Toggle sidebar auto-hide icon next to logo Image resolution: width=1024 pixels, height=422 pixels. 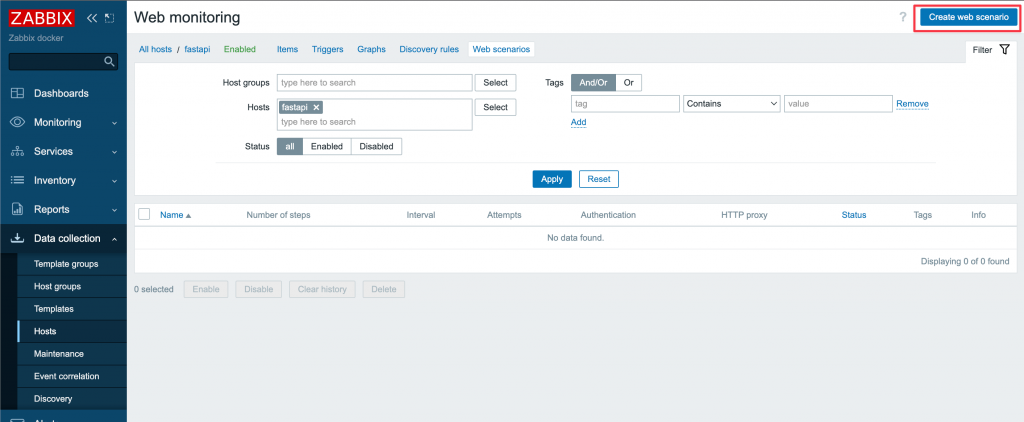(110, 18)
